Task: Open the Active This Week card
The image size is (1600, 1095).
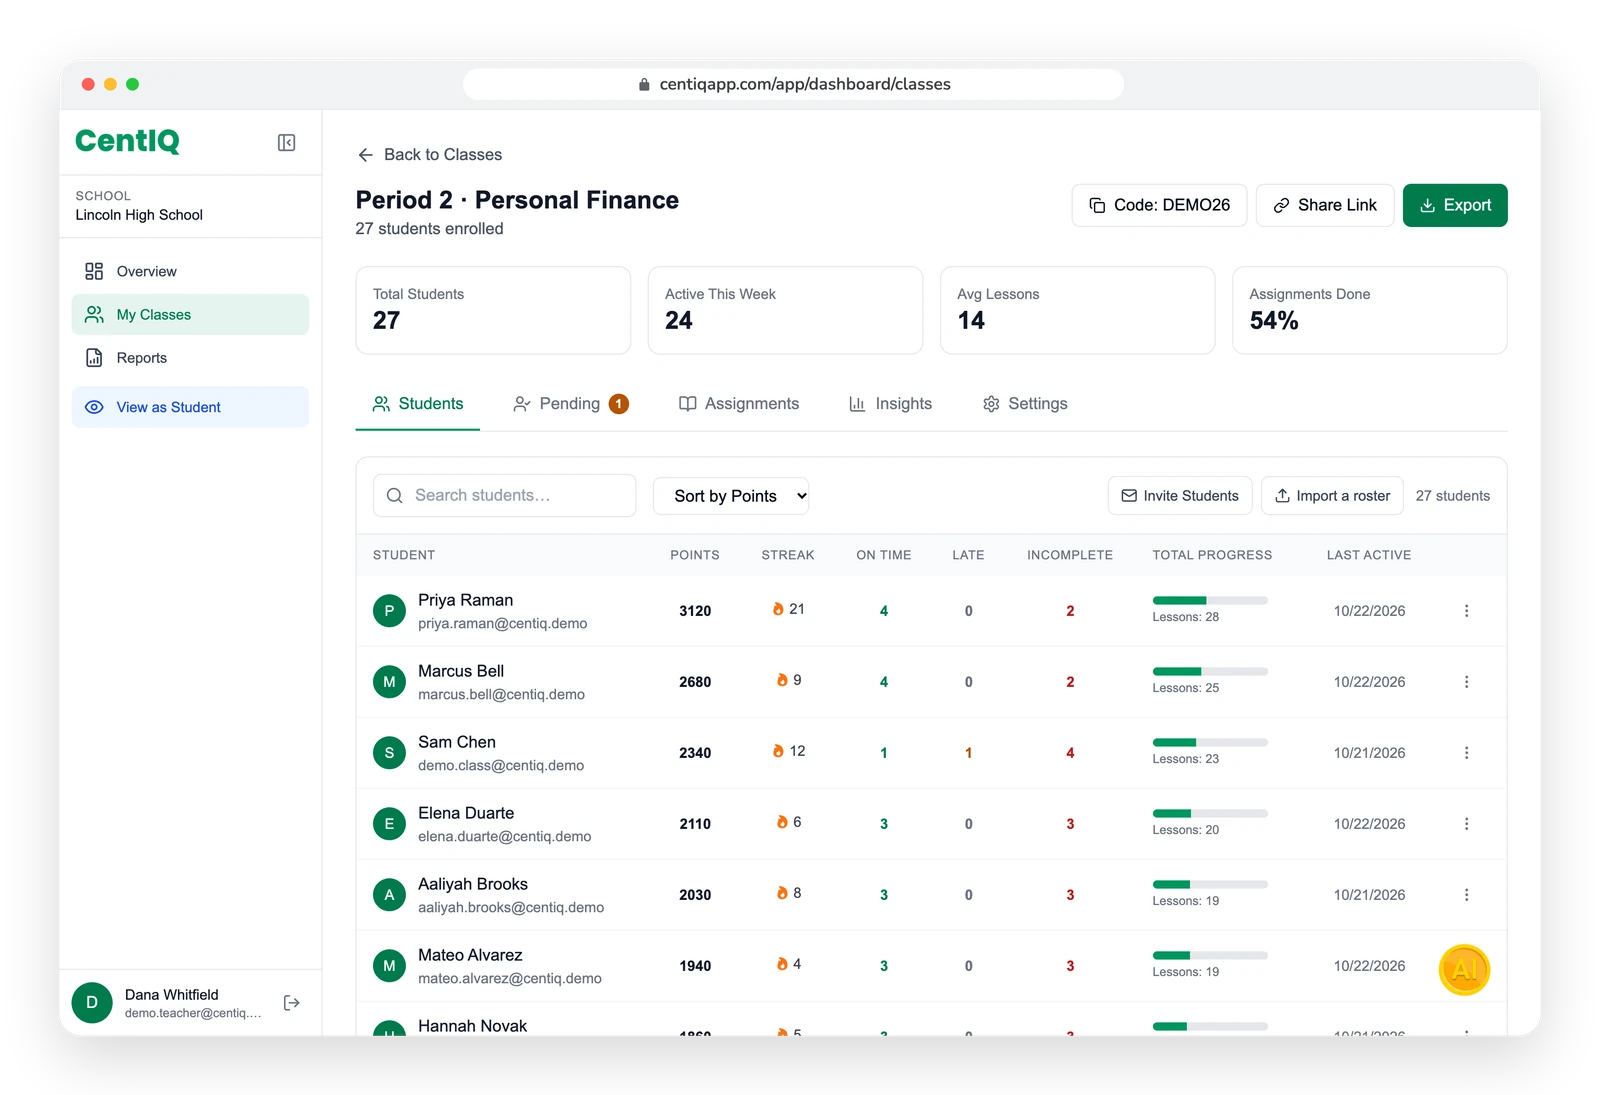Action: (785, 310)
